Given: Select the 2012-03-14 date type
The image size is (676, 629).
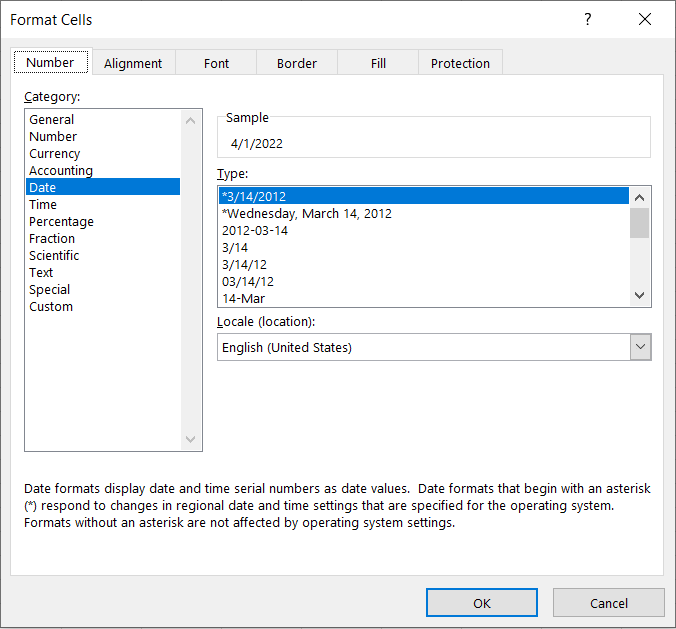Looking at the screenshot, I should (255, 230).
